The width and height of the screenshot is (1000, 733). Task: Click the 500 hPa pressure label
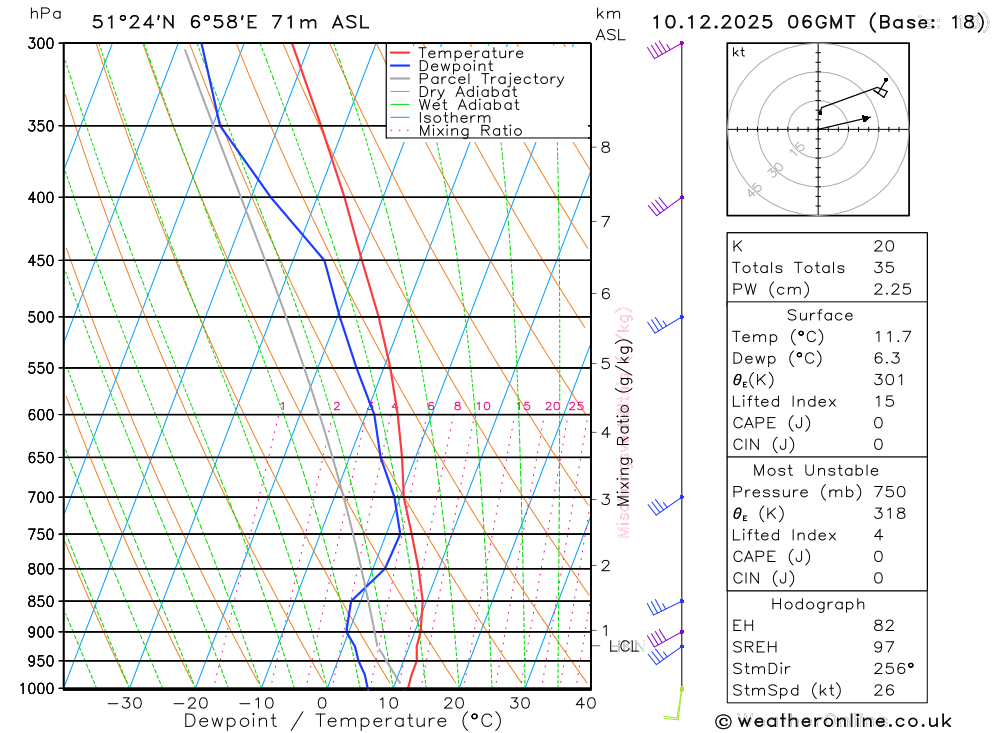pos(41,317)
